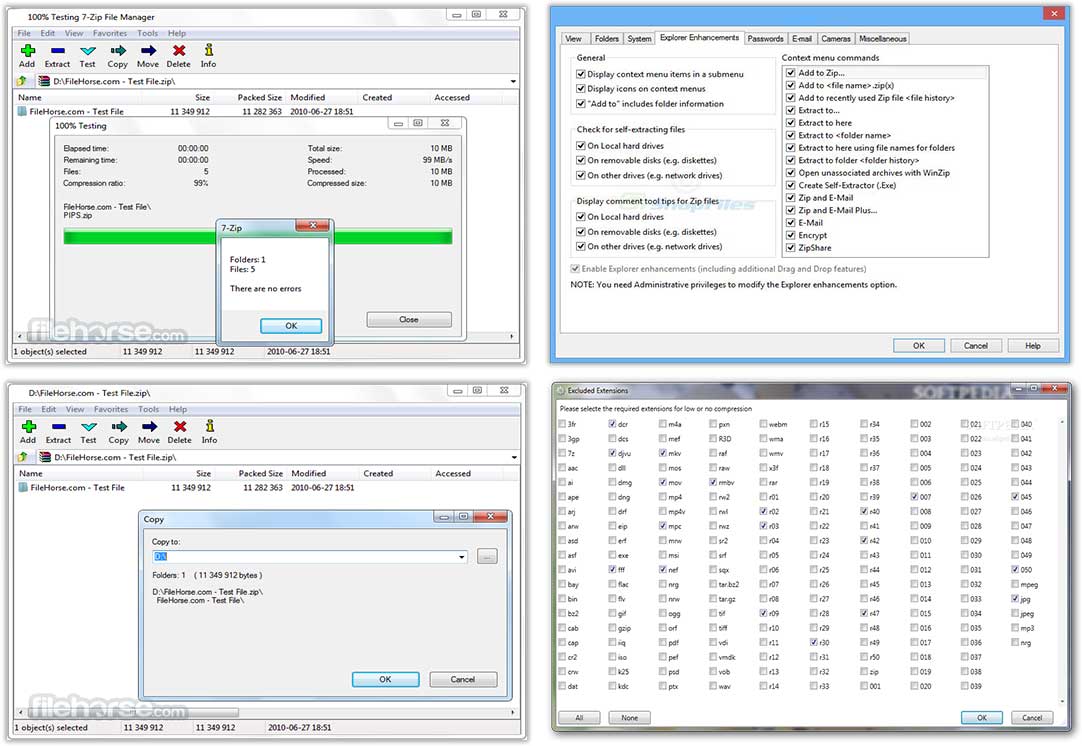1082x746 pixels.
Task: Click the Move icon in the lower 7-Zip window
Action: 149,426
